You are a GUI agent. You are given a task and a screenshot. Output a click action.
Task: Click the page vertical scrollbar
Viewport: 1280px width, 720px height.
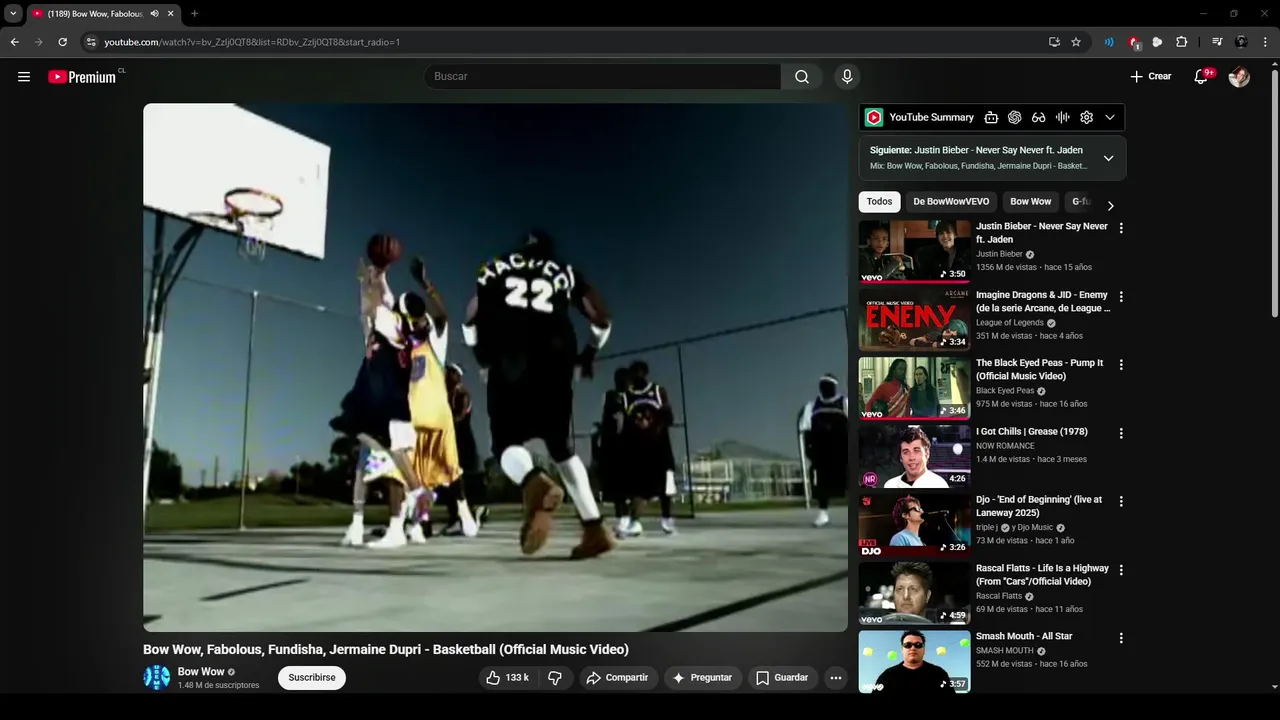1274,193
